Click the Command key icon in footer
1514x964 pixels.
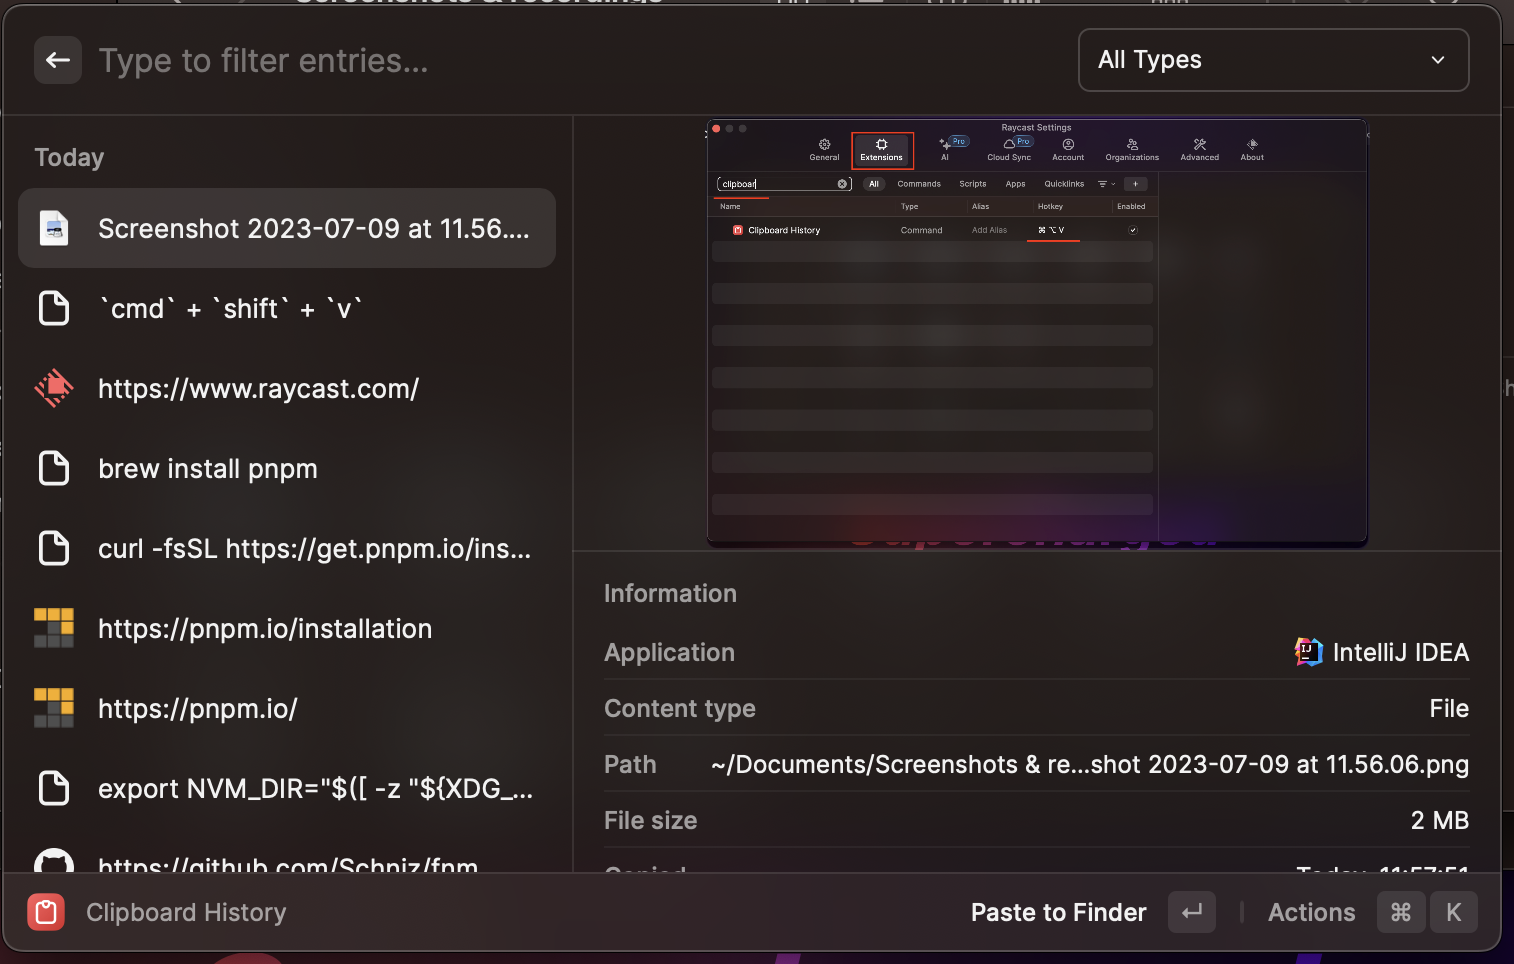pos(1401,912)
